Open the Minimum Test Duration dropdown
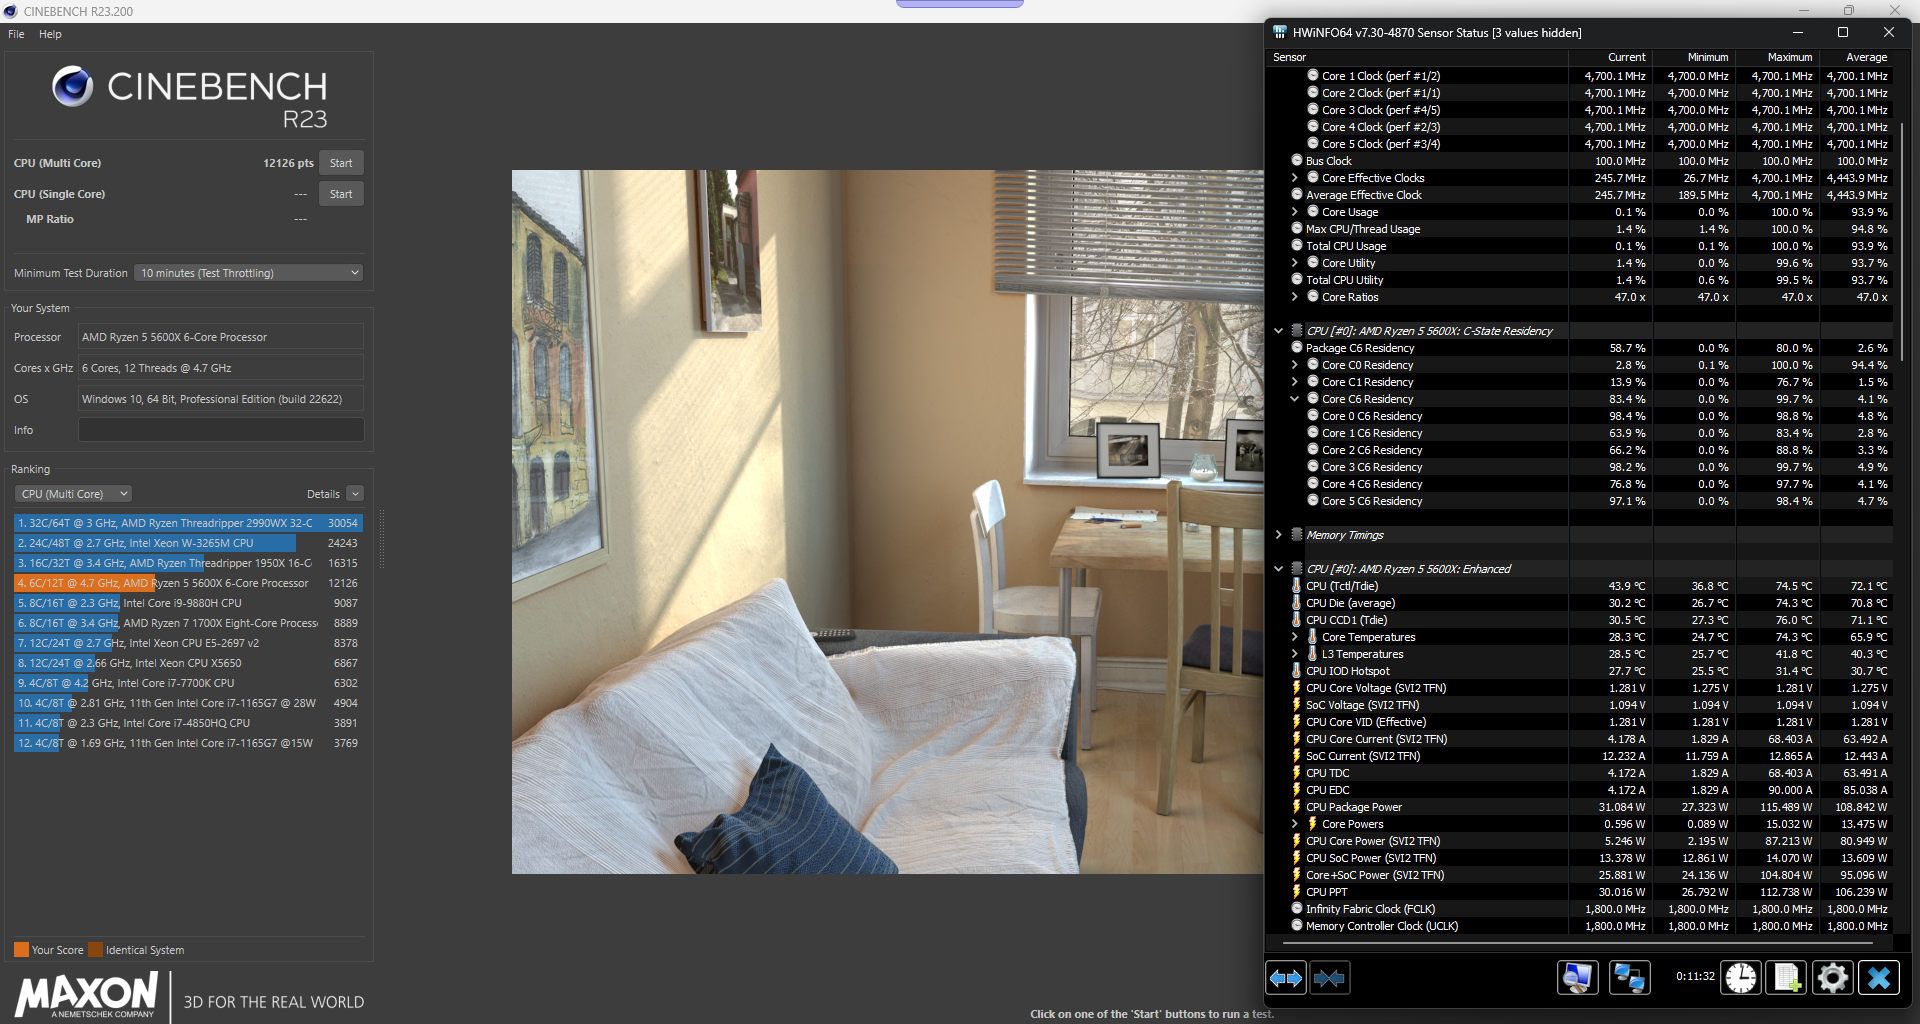1920x1024 pixels. (x=248, y=273)
